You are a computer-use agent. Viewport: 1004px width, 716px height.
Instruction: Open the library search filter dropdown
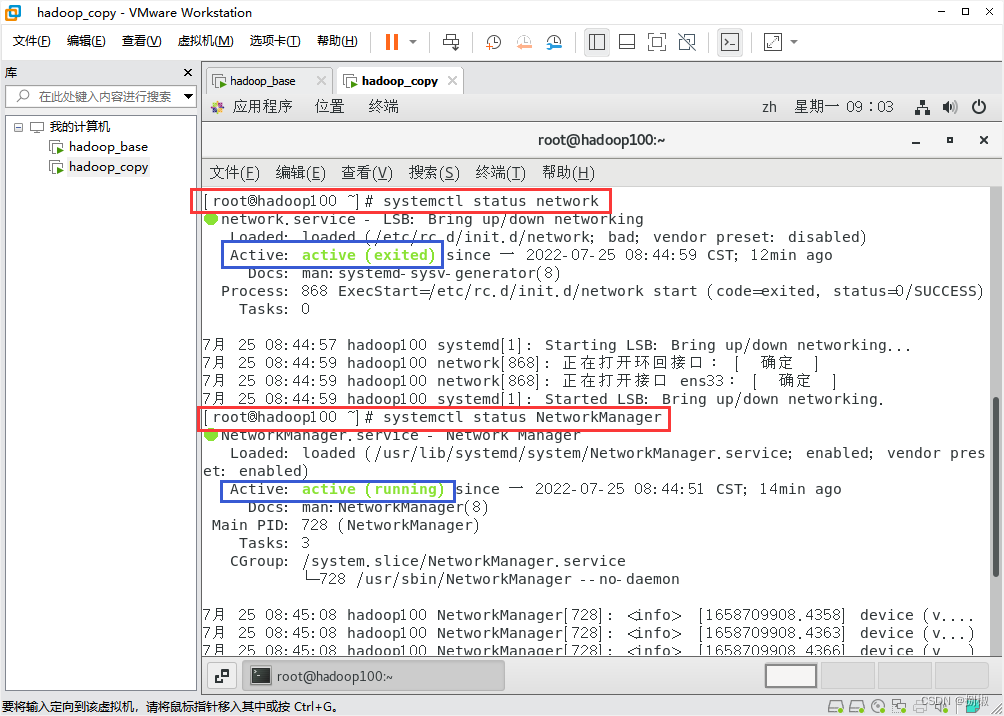click(x=188, y=97)
